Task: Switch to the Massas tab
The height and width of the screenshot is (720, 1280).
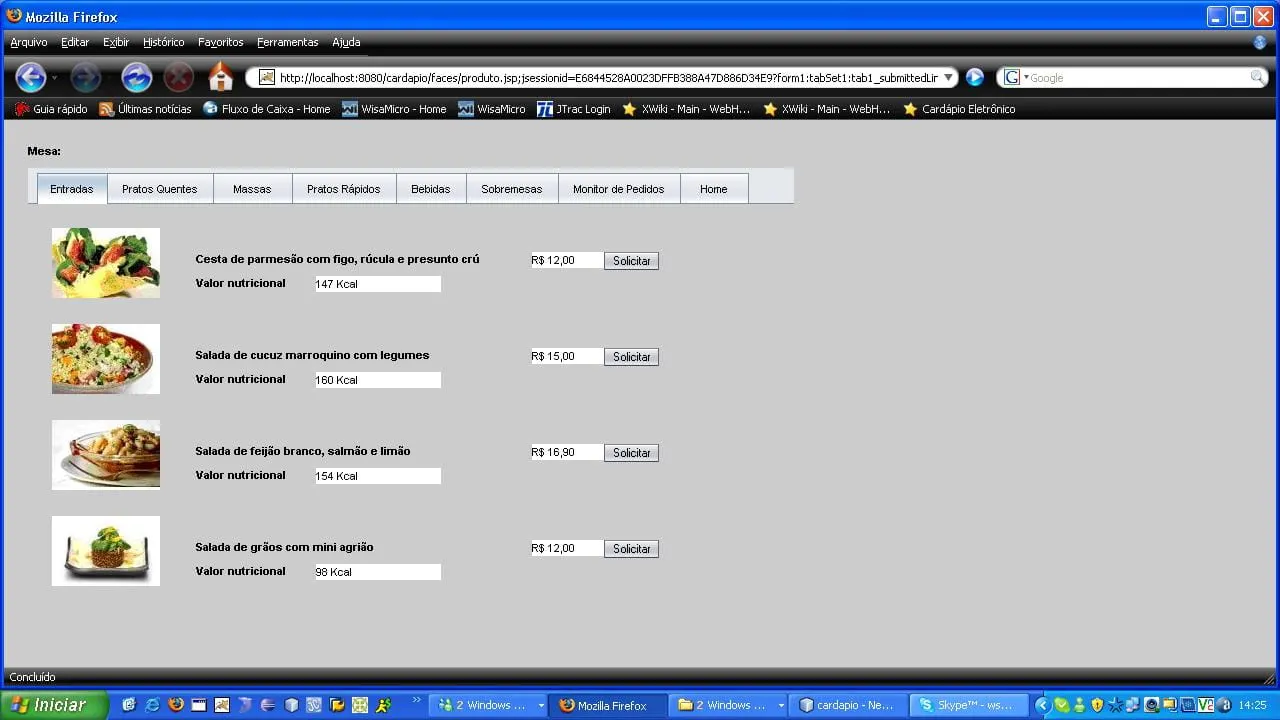Action: pos(252,189)
